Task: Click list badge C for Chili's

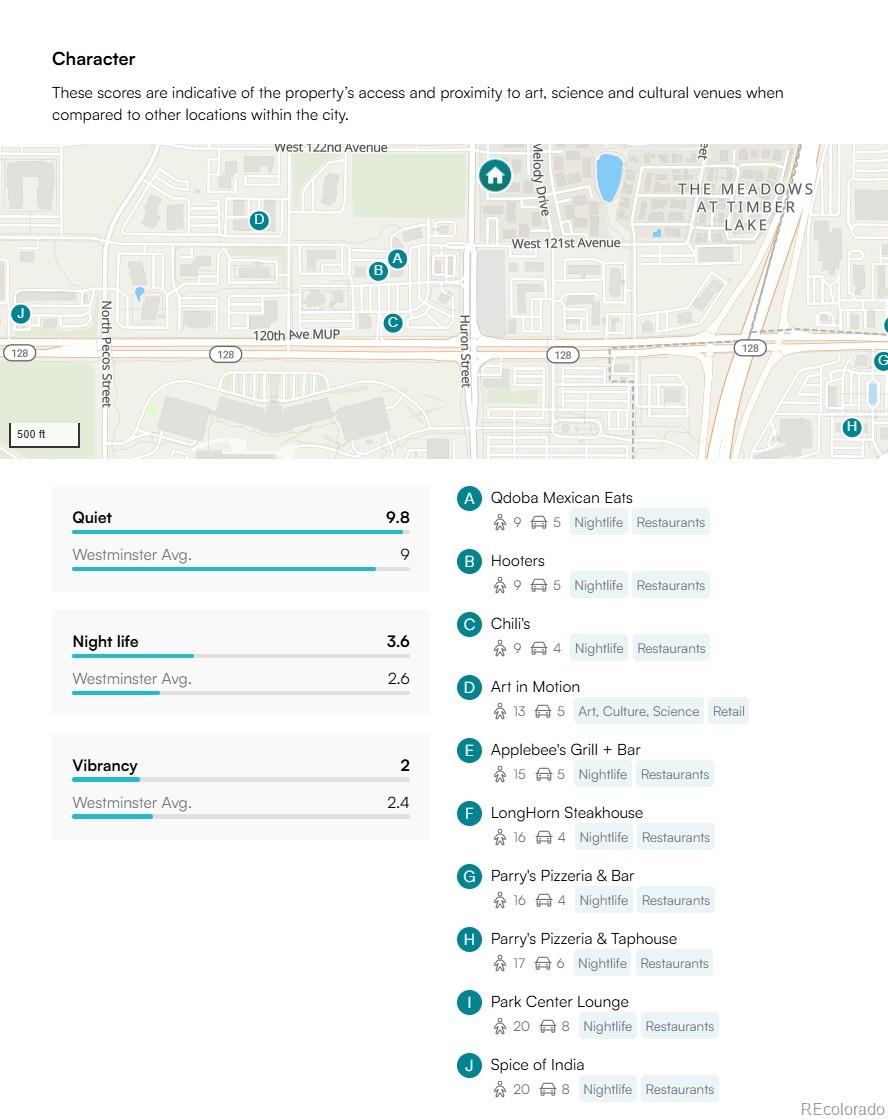Action: pyautogui.click(x=469, y=624)
